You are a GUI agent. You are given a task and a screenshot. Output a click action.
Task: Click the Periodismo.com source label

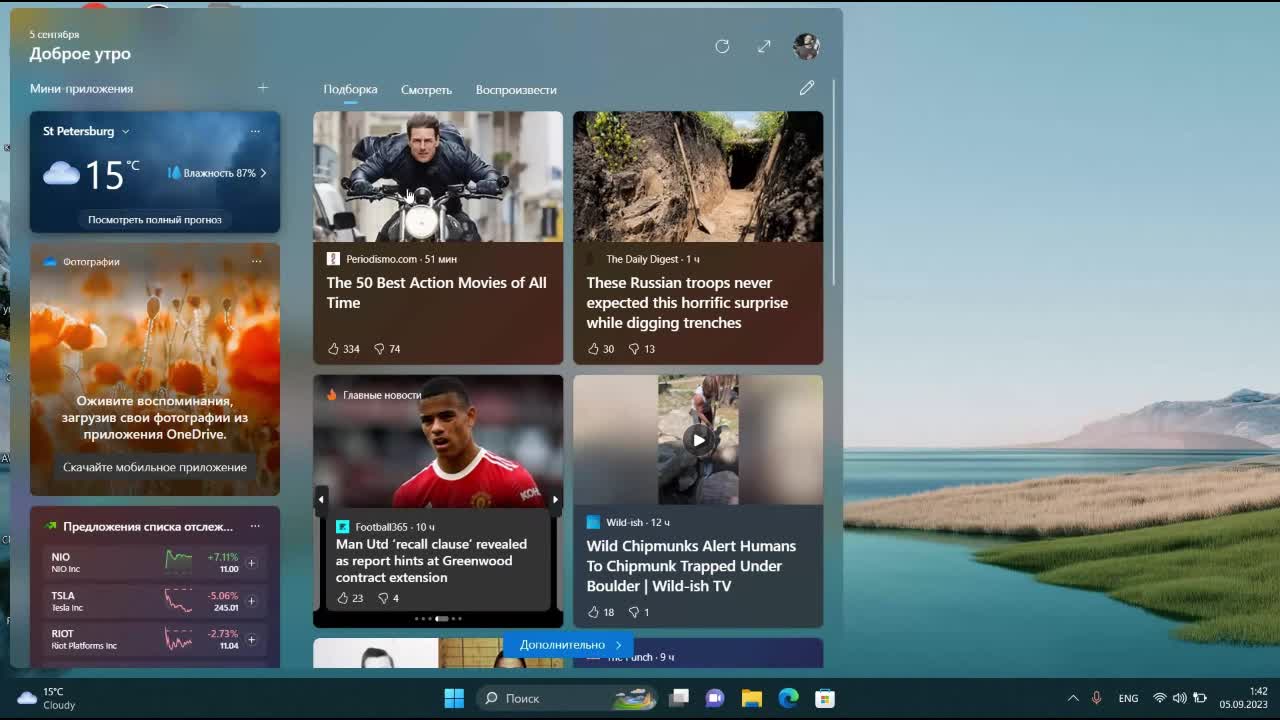381,259
